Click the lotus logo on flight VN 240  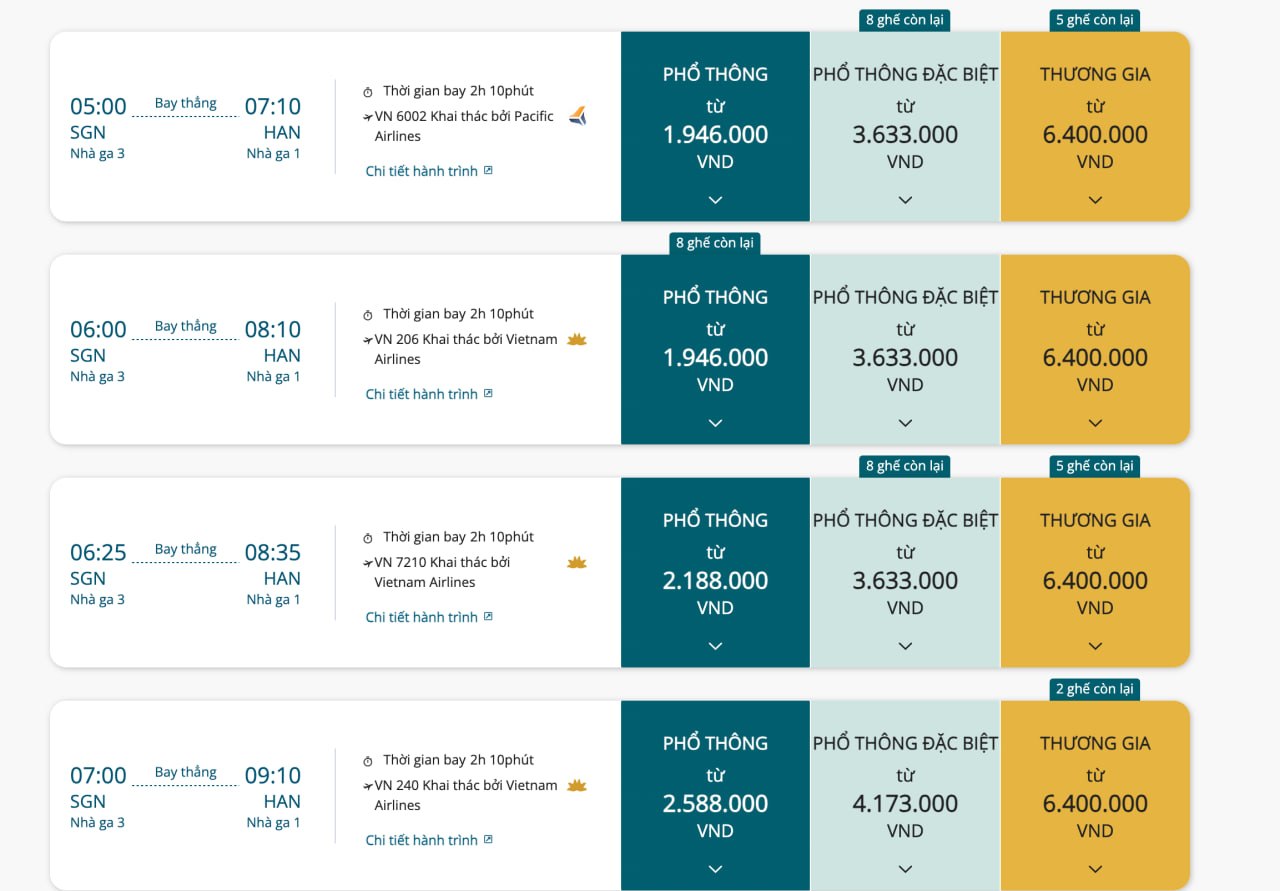576,785
